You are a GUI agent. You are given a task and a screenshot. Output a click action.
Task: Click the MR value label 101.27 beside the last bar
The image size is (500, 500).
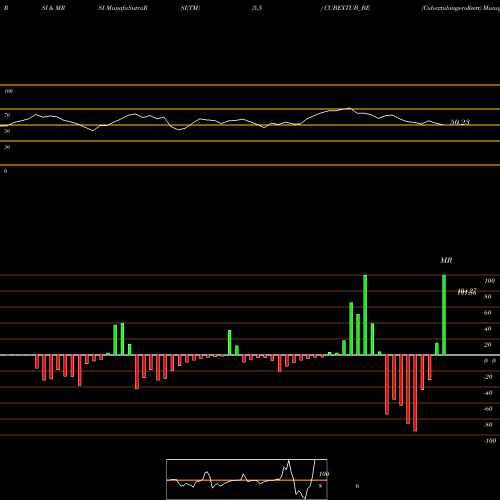(x=467, y=292)
